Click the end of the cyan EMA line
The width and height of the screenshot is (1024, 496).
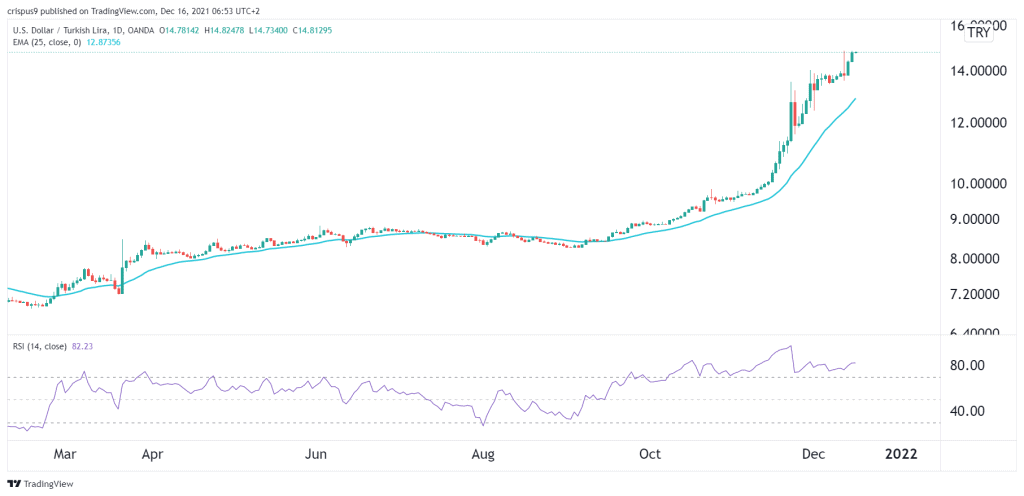click(x=855, y=99)
